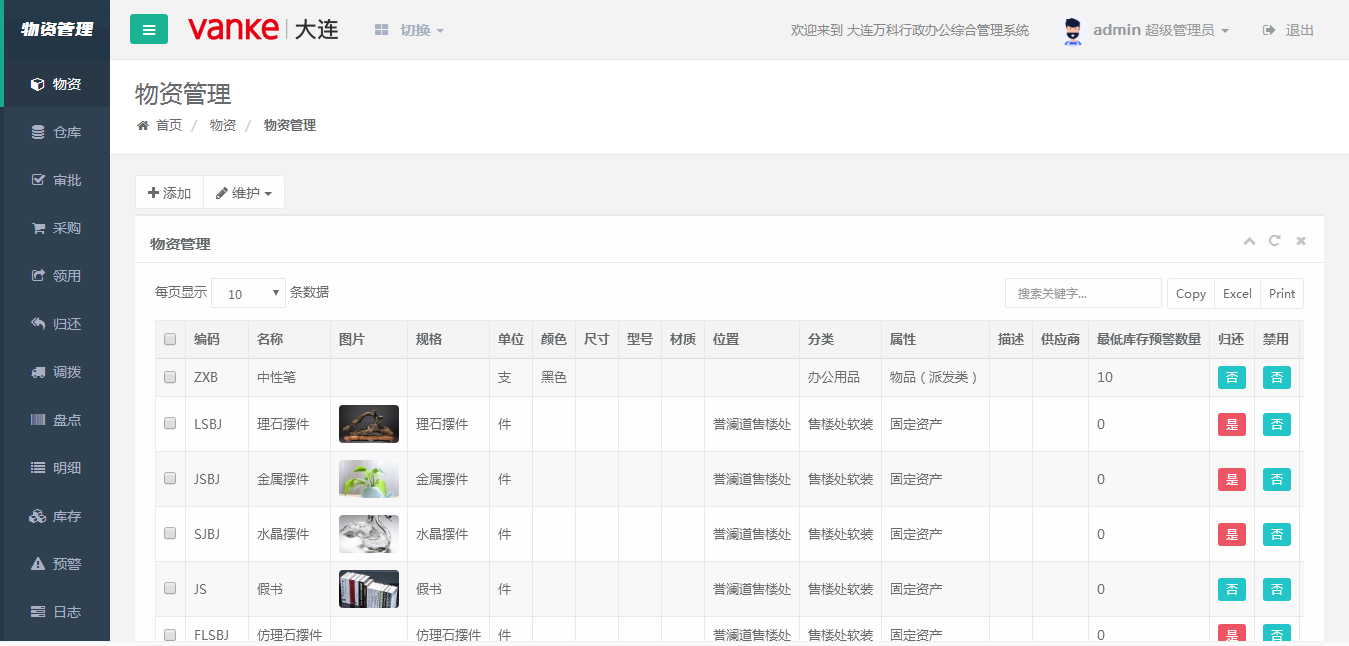Tick the checkbox for the ZXB row
Image resolution: width=1349 pixels, height=646 pixels.
click(170, 377)
